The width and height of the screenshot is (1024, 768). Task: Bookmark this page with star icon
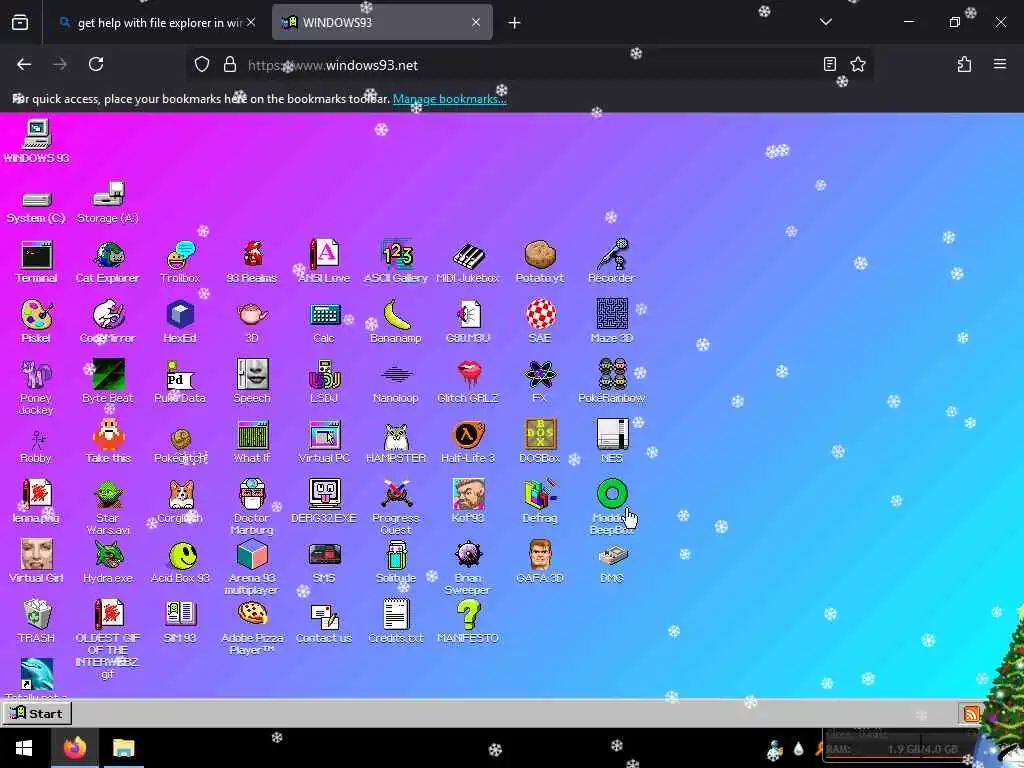[x=857, y=64]
